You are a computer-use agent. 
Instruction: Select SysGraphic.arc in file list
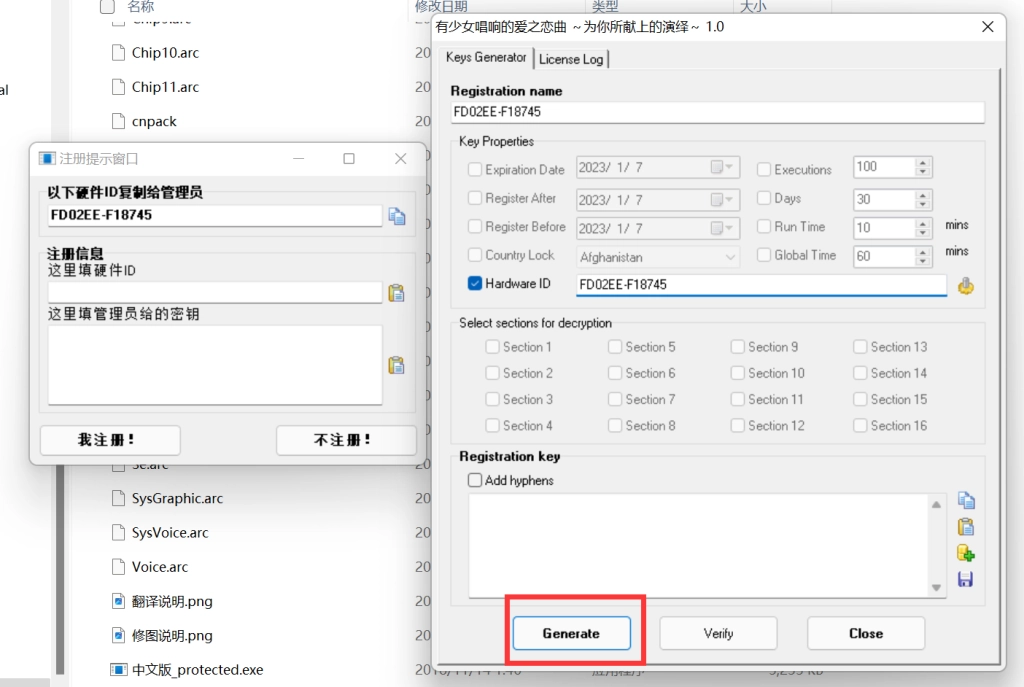click(177, 498)
